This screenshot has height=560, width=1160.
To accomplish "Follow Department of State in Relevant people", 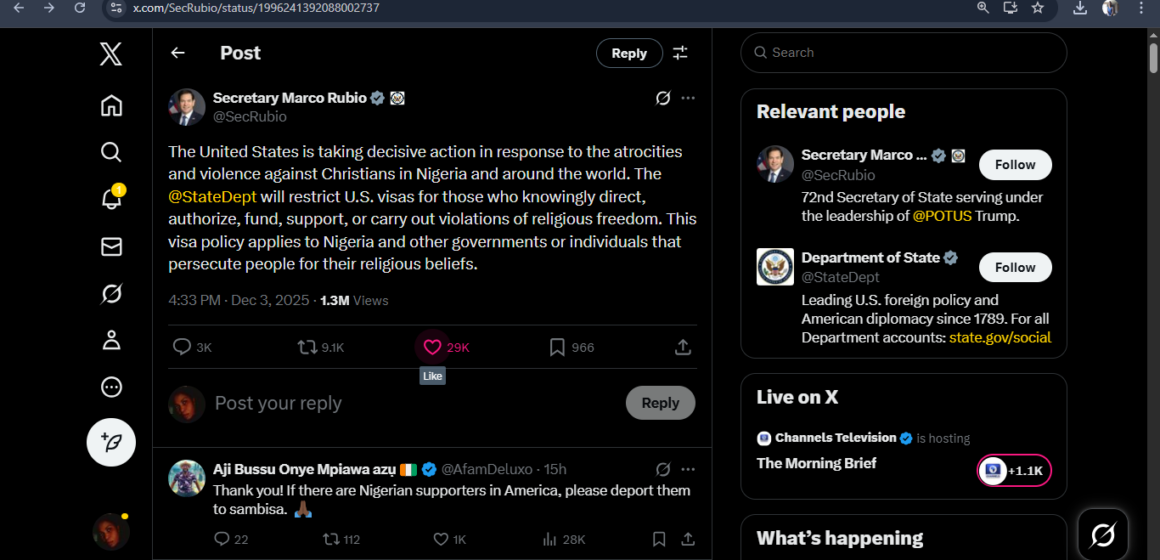I will click(1015, 267).
